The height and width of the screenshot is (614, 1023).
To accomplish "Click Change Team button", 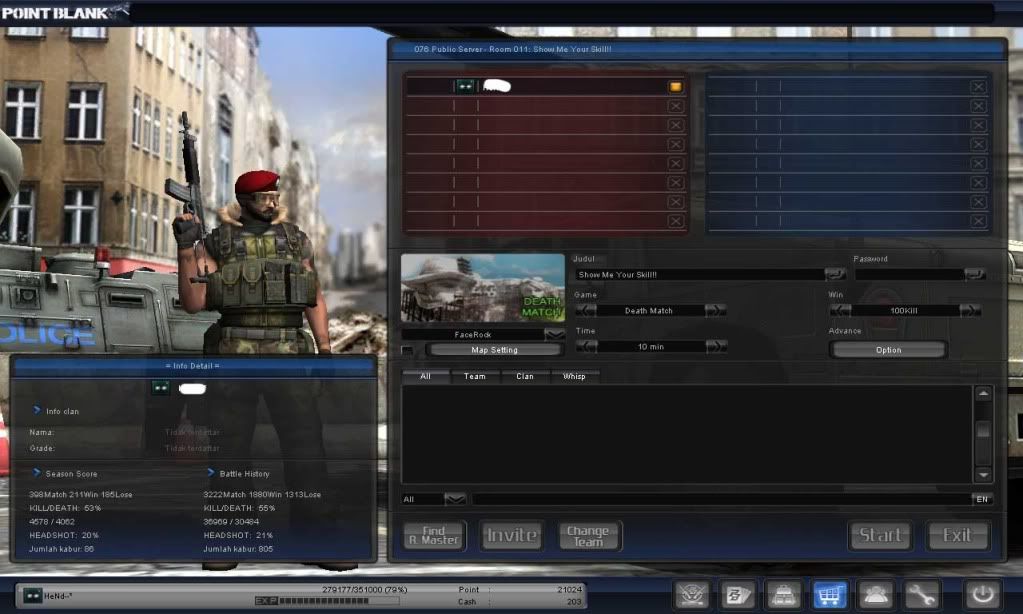I will point(588,535).
